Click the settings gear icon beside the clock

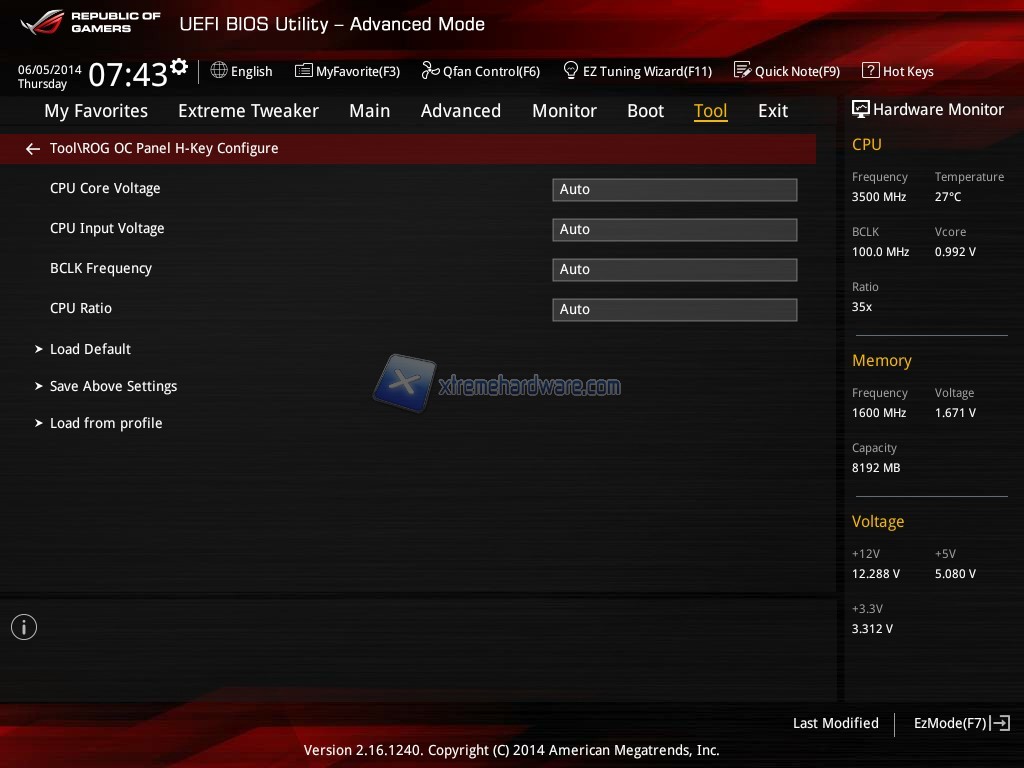[x=179, y=67]
